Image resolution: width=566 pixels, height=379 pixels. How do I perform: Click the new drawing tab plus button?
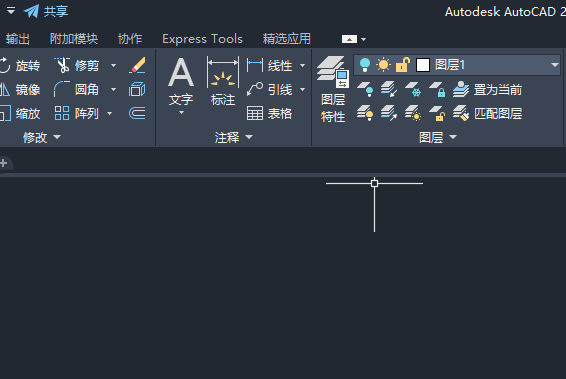[x=4, y=163]
